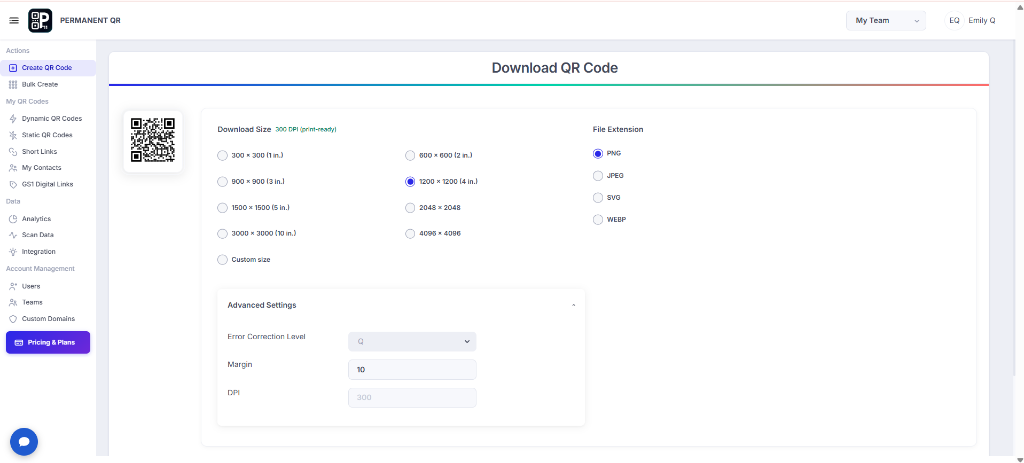Click the Integration bulb icon

[x=13, y=251]
